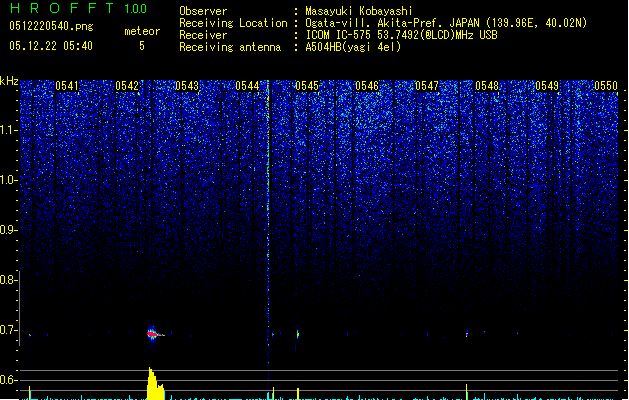Click the date stamp 05.12.22 05:40

pos(51,46)
